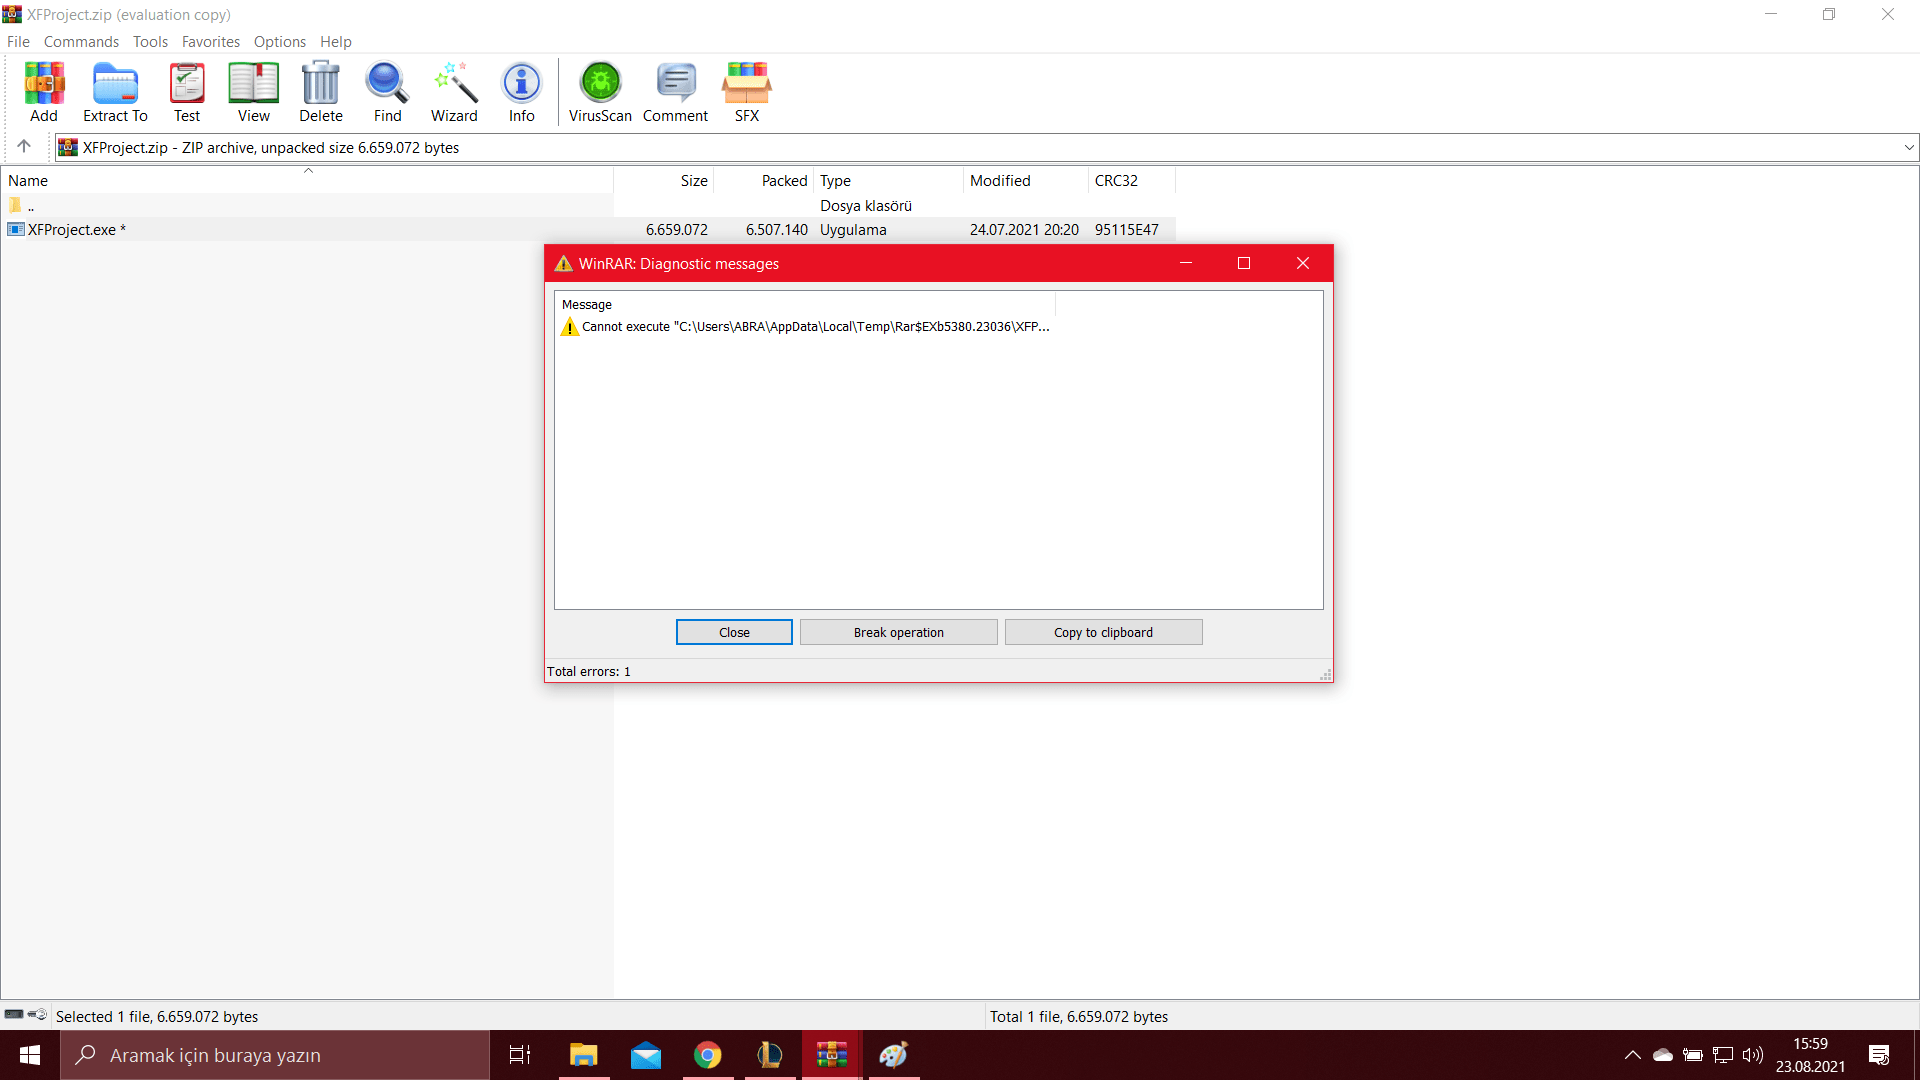Open the notification center icon

tap(1879, 1055)
